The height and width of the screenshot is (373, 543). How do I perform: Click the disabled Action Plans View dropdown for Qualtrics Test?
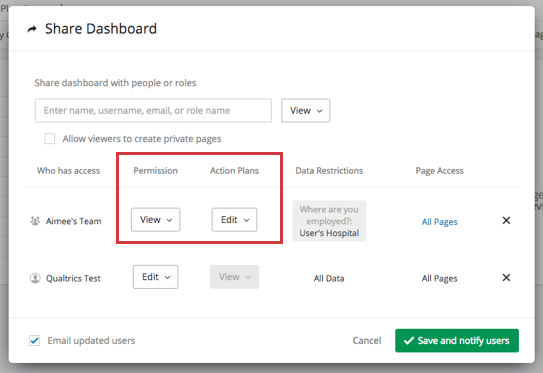[x=234, y=277]
